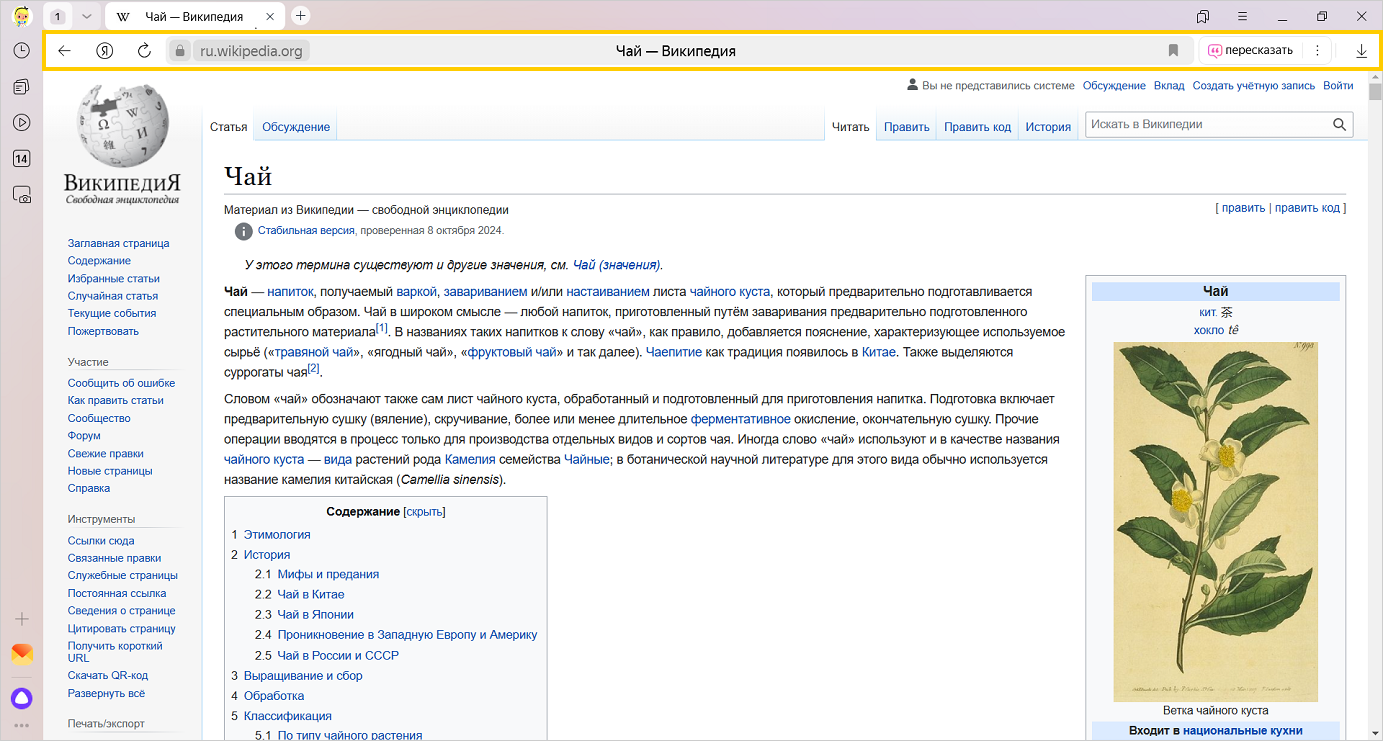Open the Цитировать страницу tool link
Viewport: 1383px width, 741px height.
[122, 628]
